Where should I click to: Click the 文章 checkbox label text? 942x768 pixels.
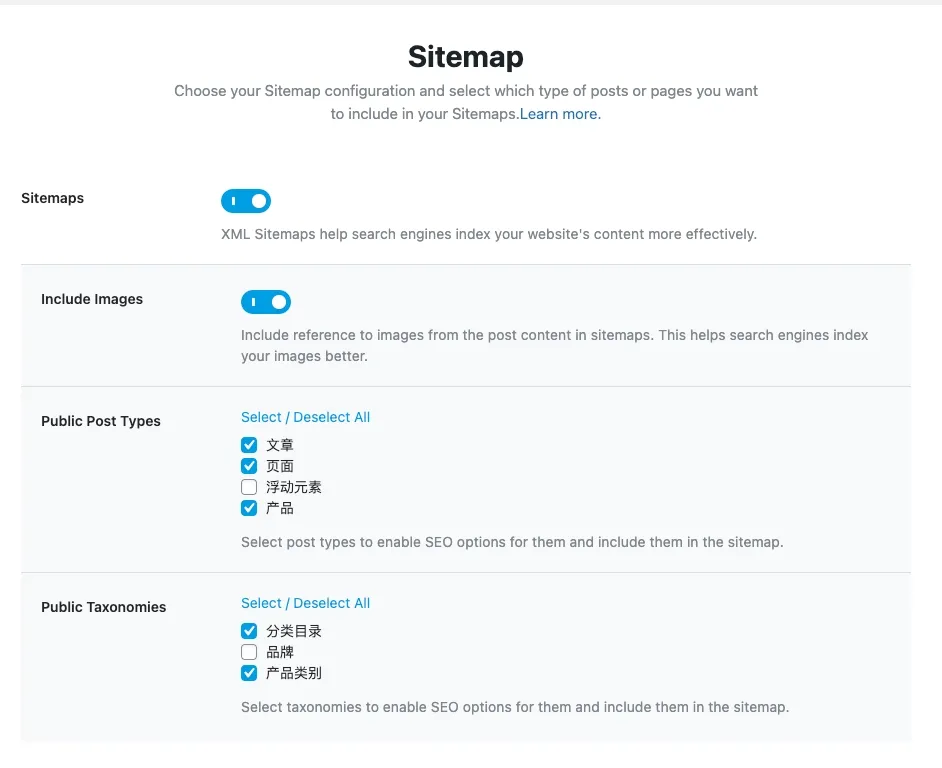[x=280, y=445]
